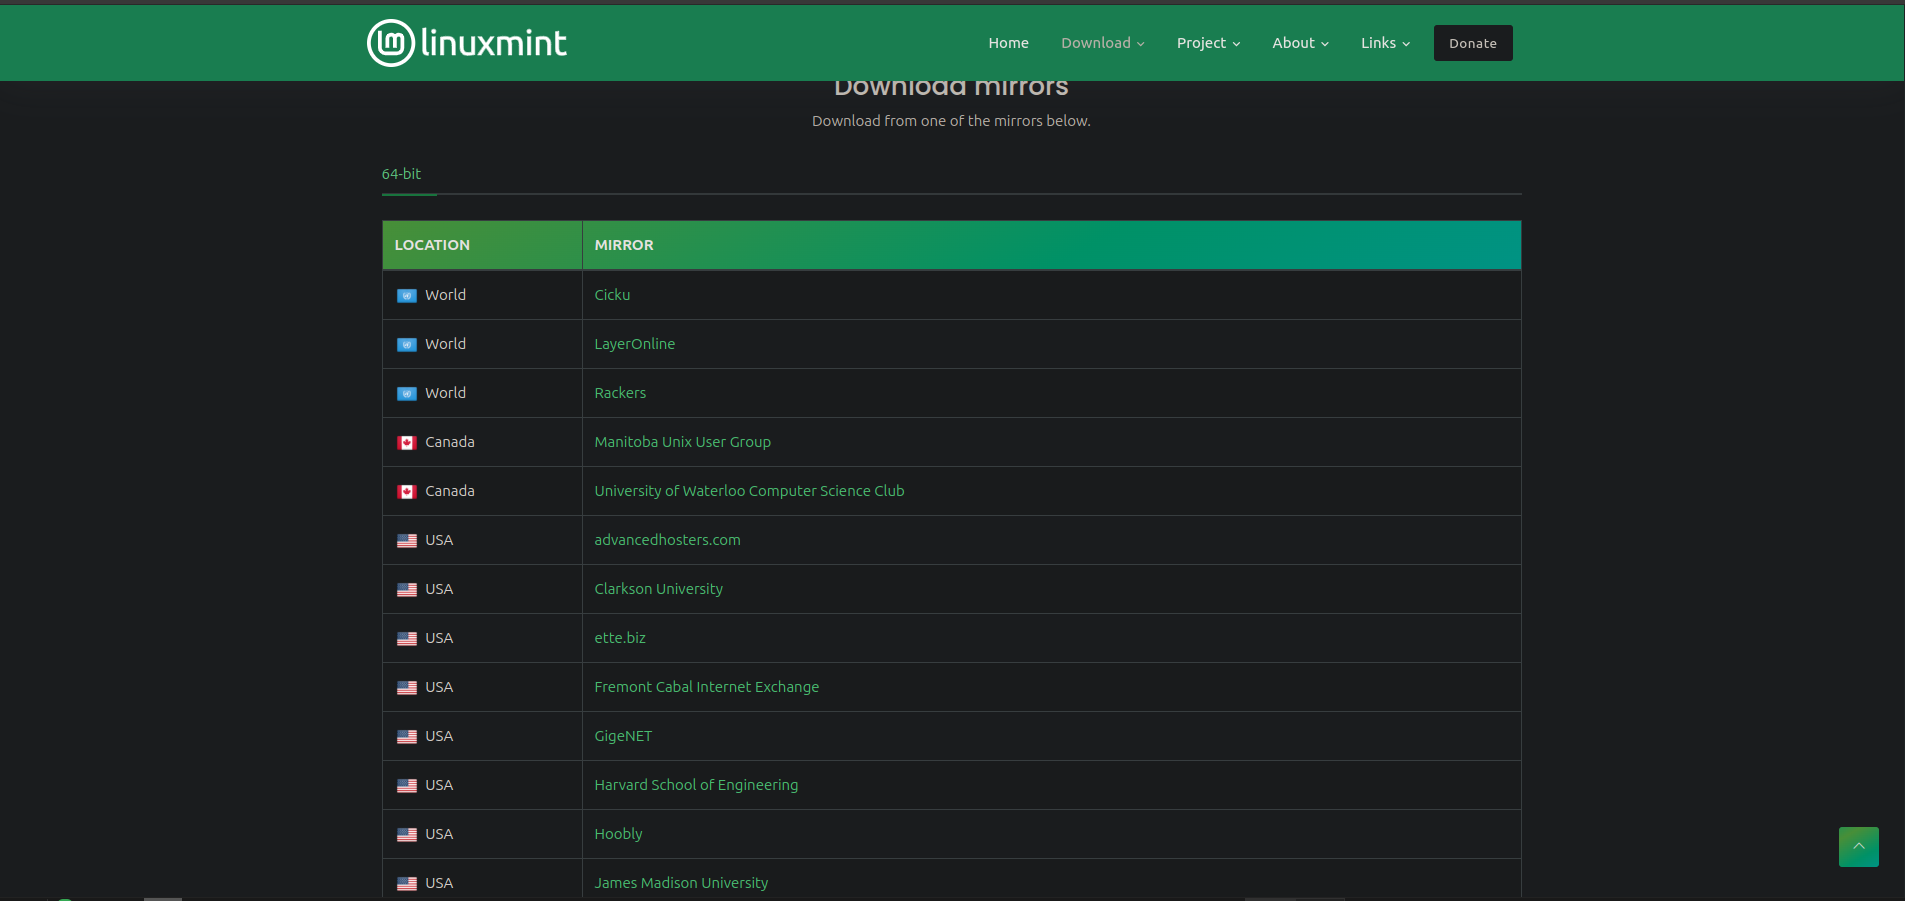Open the Home page link

click(x=1008, y=43)
